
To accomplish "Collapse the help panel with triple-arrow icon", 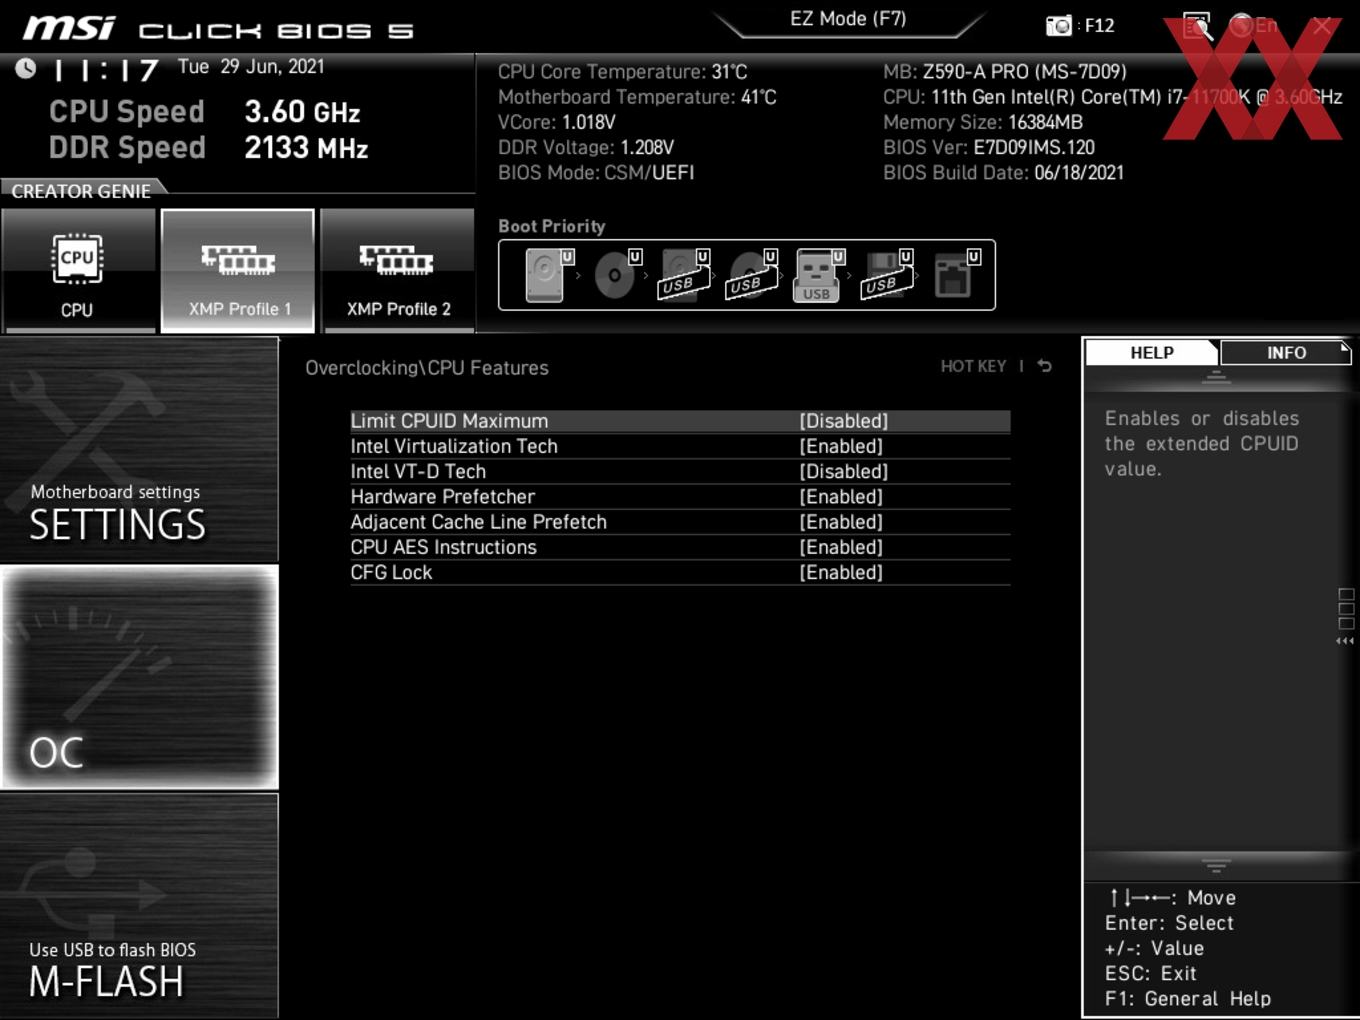I will 1345,641.
